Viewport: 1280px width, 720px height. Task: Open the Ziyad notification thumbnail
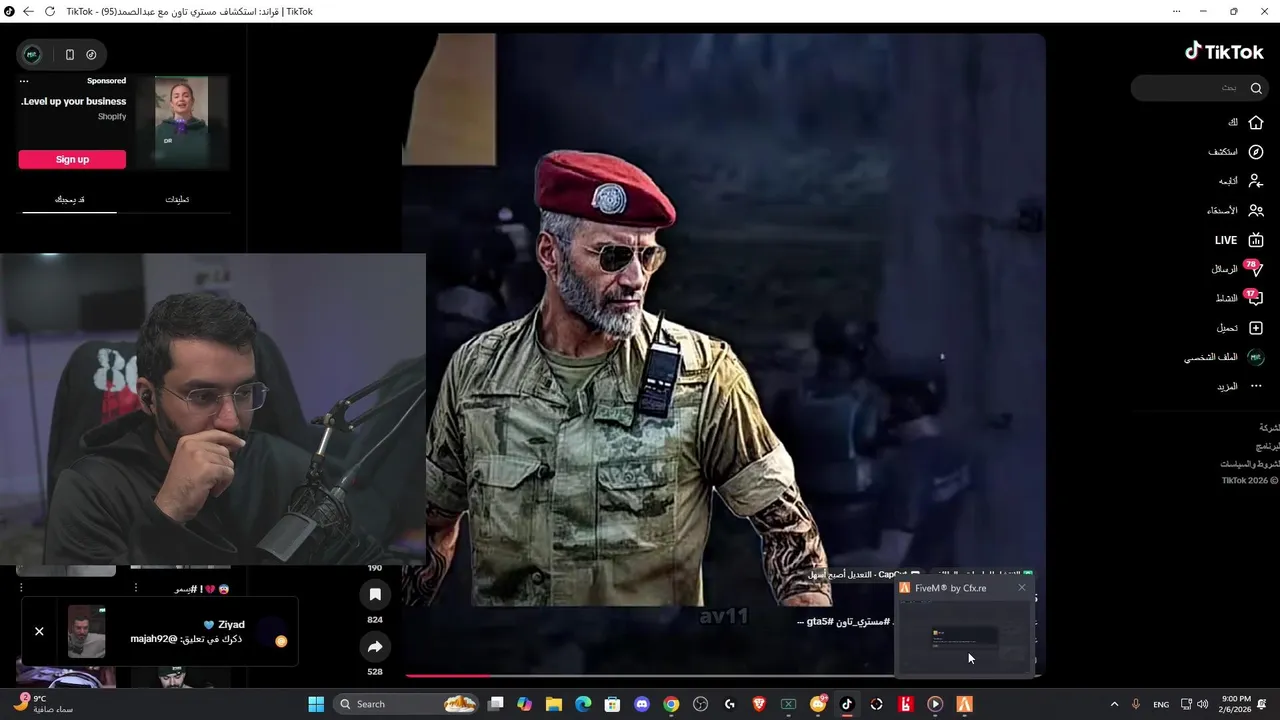pos(86,631)
